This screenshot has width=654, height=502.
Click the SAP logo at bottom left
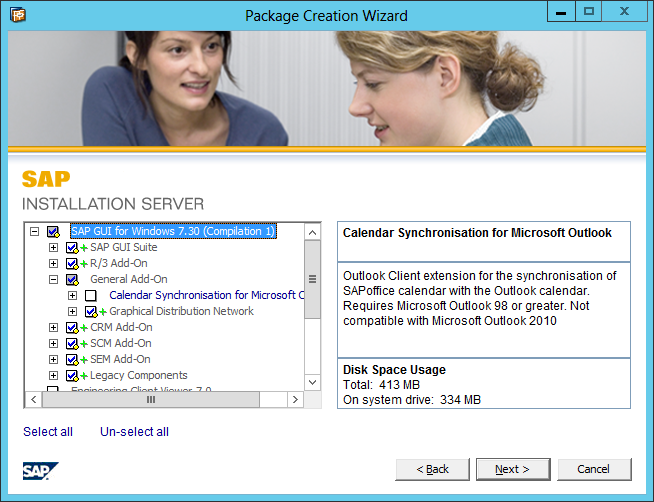(41, 471)
